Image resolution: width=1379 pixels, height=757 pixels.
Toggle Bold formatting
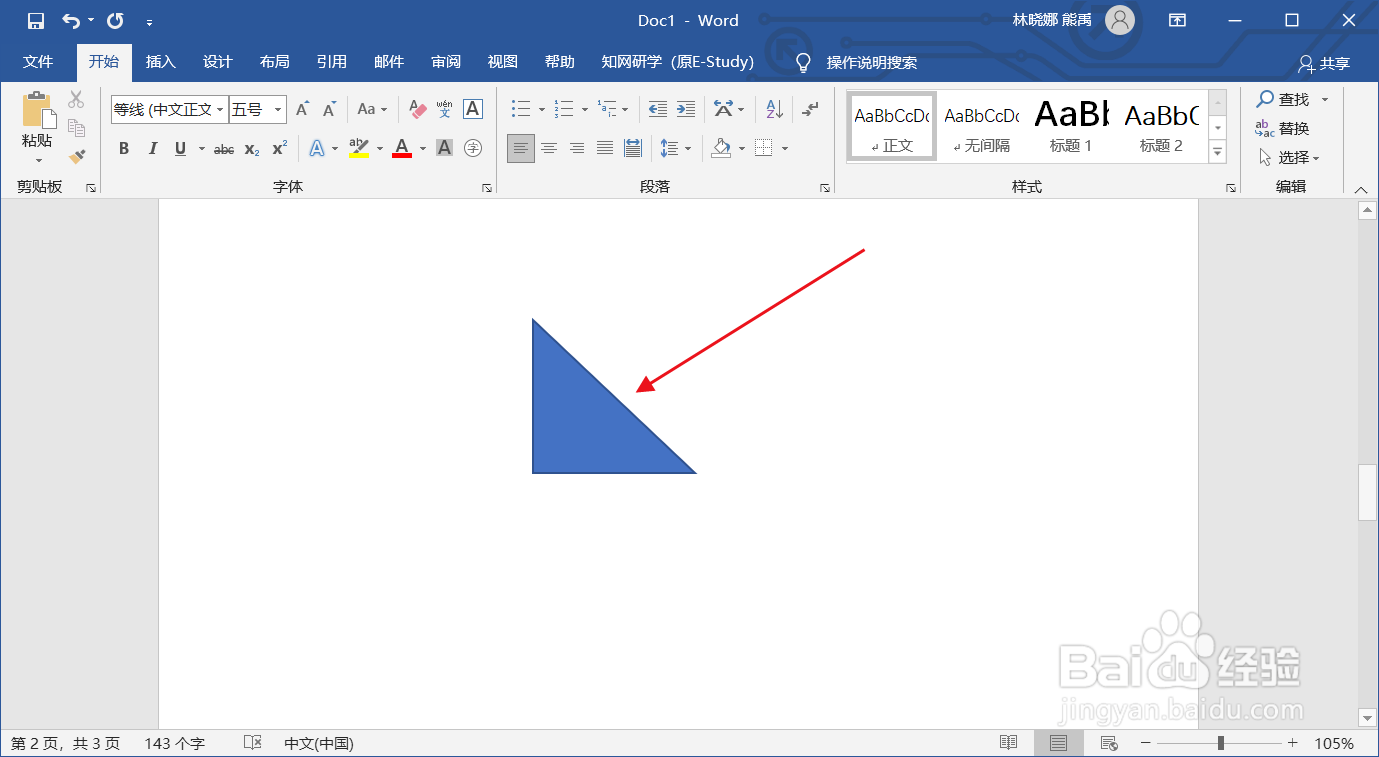(124, 149)
